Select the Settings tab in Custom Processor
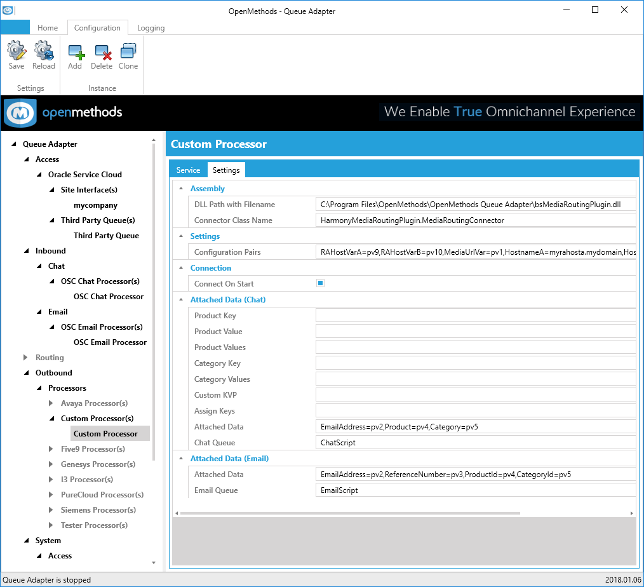 point(226,170)
